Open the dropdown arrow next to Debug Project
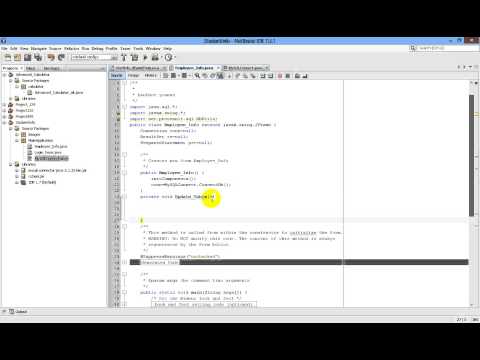480x360 pixels. [x=161, y=57]
